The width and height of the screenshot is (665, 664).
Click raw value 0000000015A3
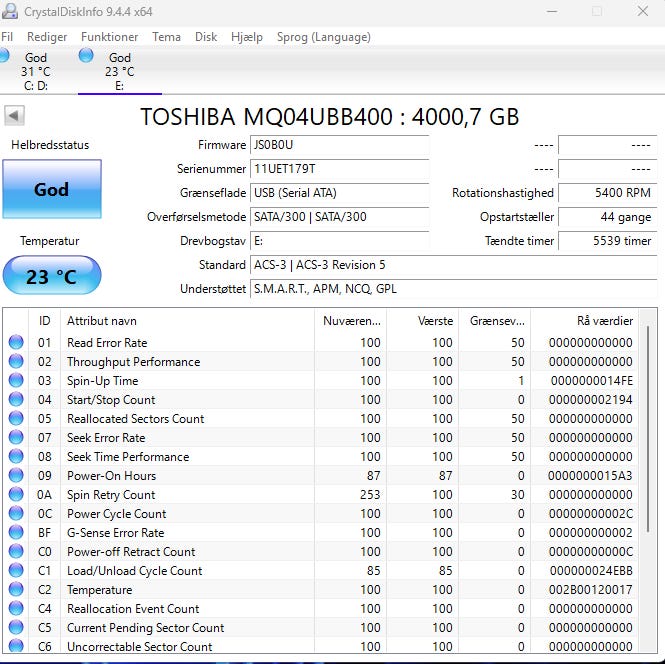click(590, 476)
